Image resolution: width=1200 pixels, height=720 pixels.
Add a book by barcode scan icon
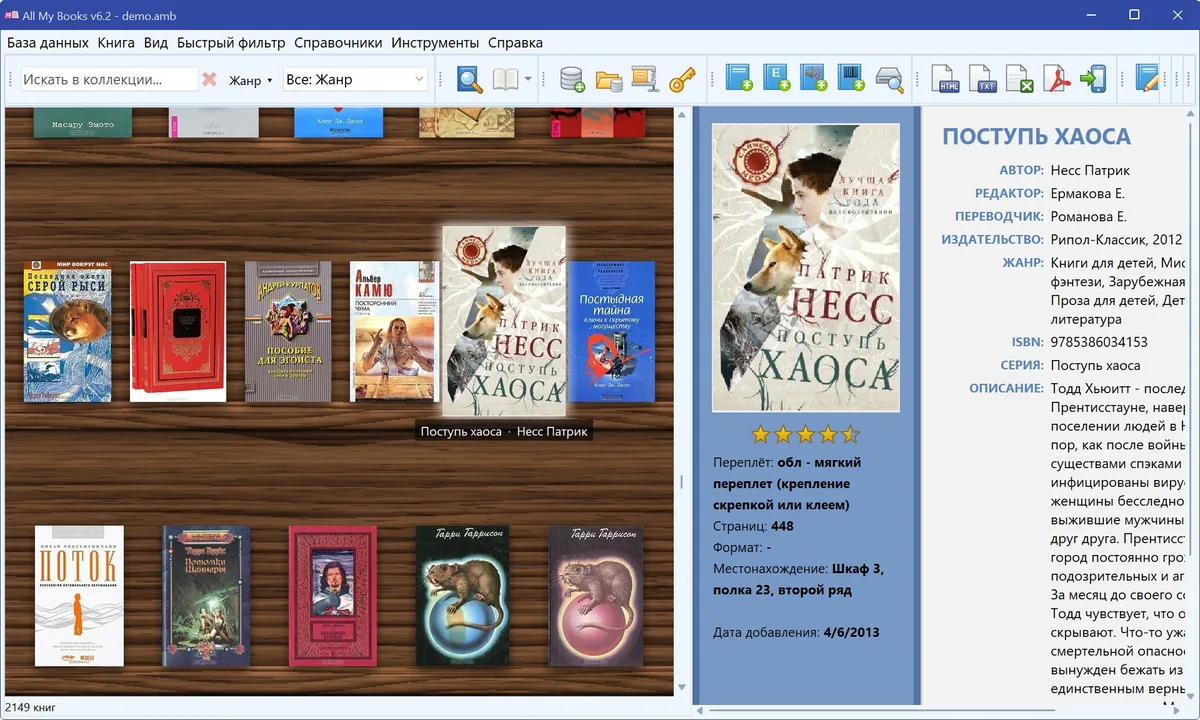click(x=851, y=79)
